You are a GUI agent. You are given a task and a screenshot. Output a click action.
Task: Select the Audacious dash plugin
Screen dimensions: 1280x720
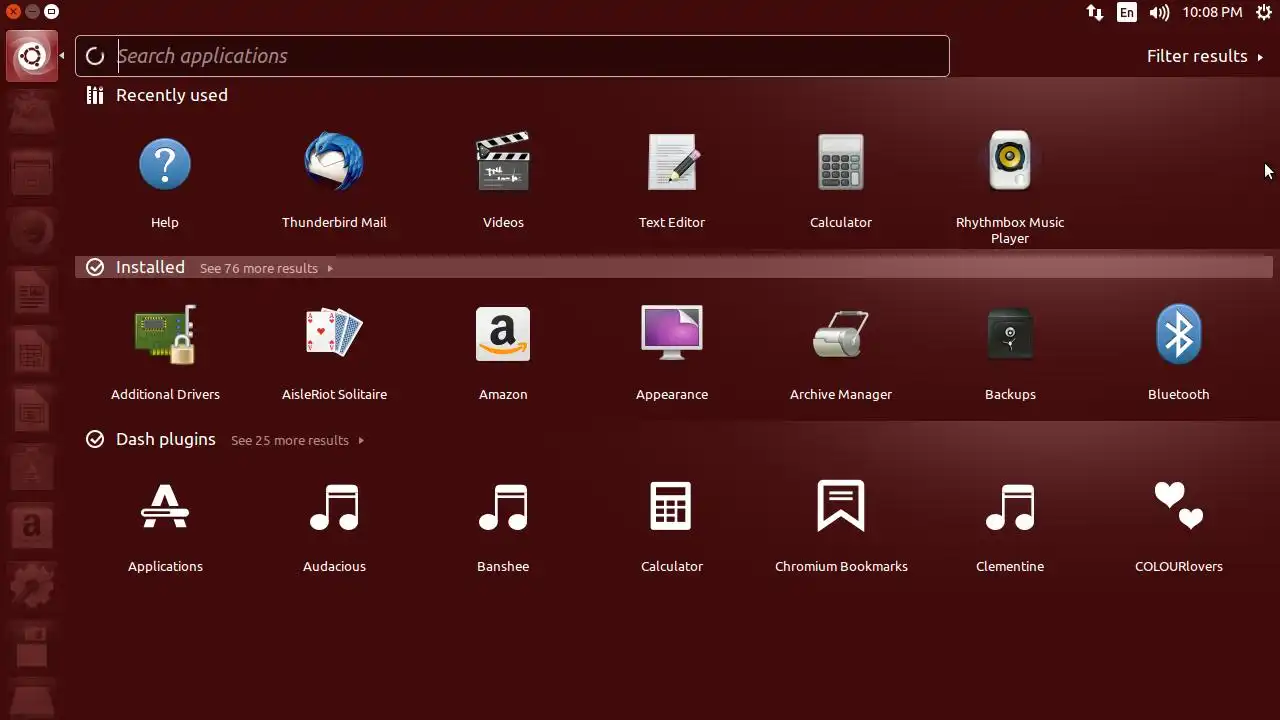click(x=334, y=507)
